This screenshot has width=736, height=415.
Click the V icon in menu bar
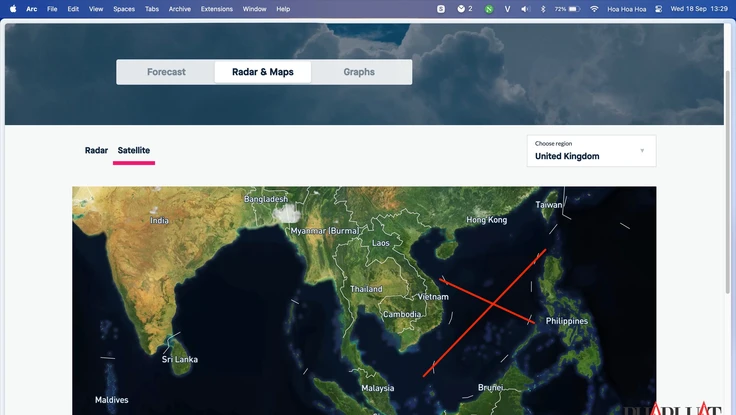[507, 9]
